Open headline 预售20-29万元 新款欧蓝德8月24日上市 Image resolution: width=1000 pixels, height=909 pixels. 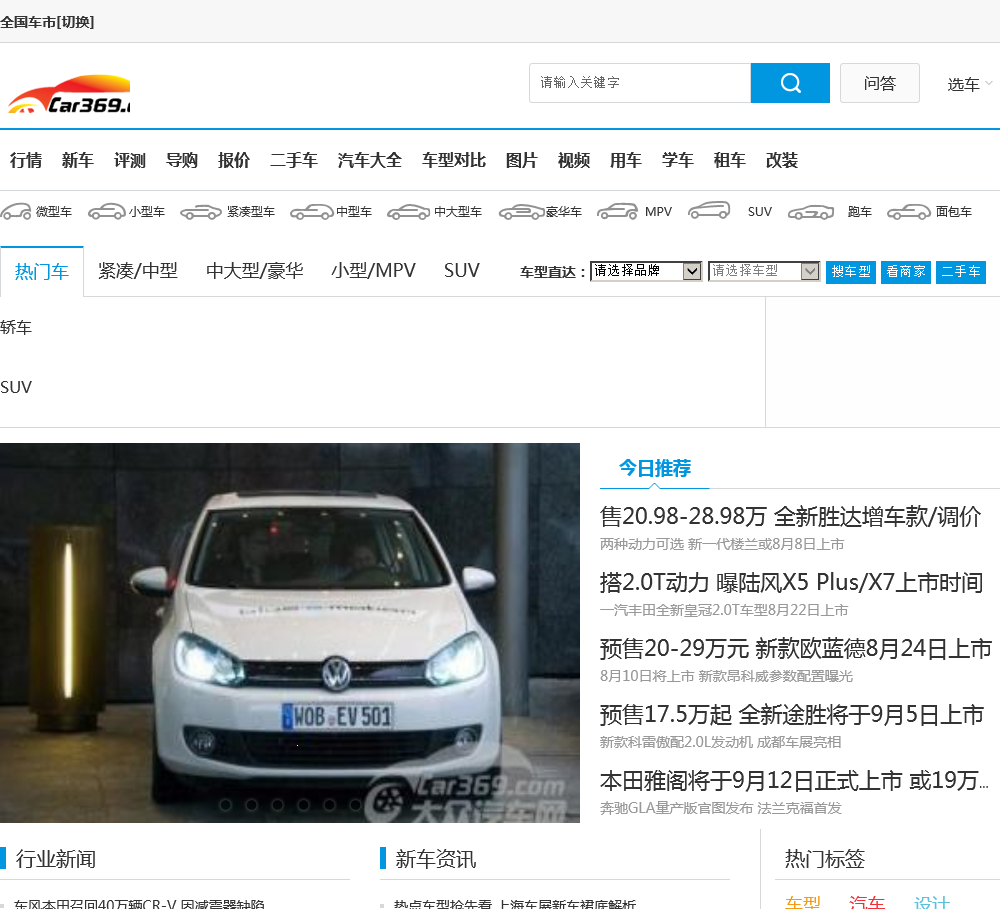coord(796,649)
